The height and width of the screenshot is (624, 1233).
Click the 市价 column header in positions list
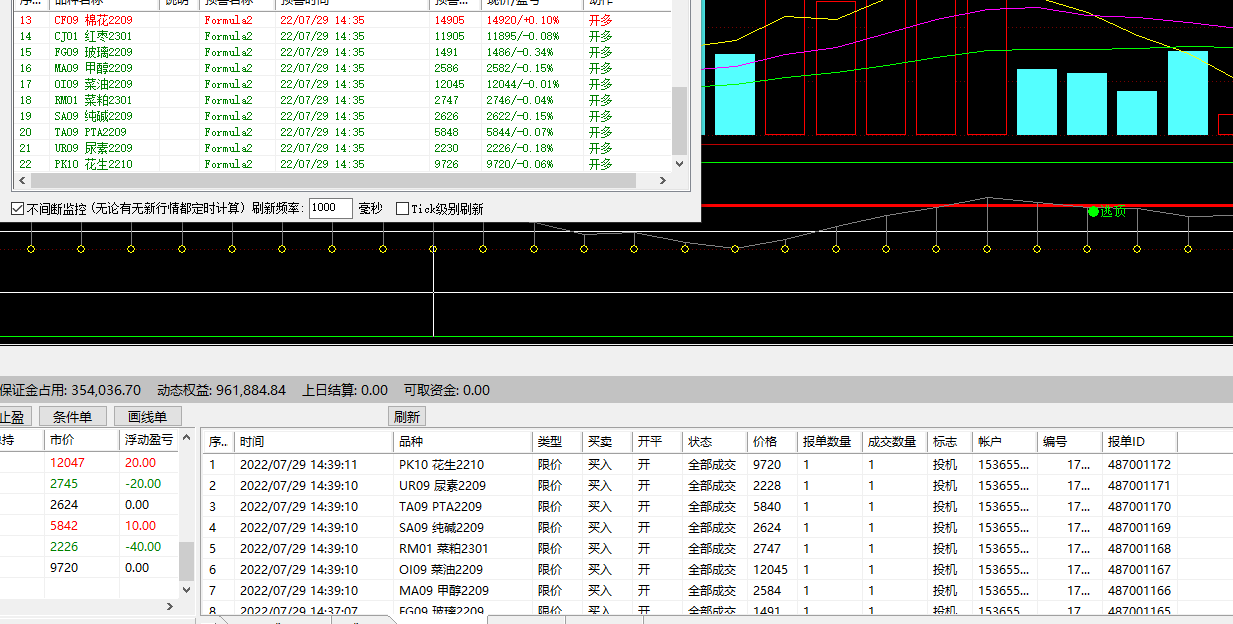[x=83, y=440]
